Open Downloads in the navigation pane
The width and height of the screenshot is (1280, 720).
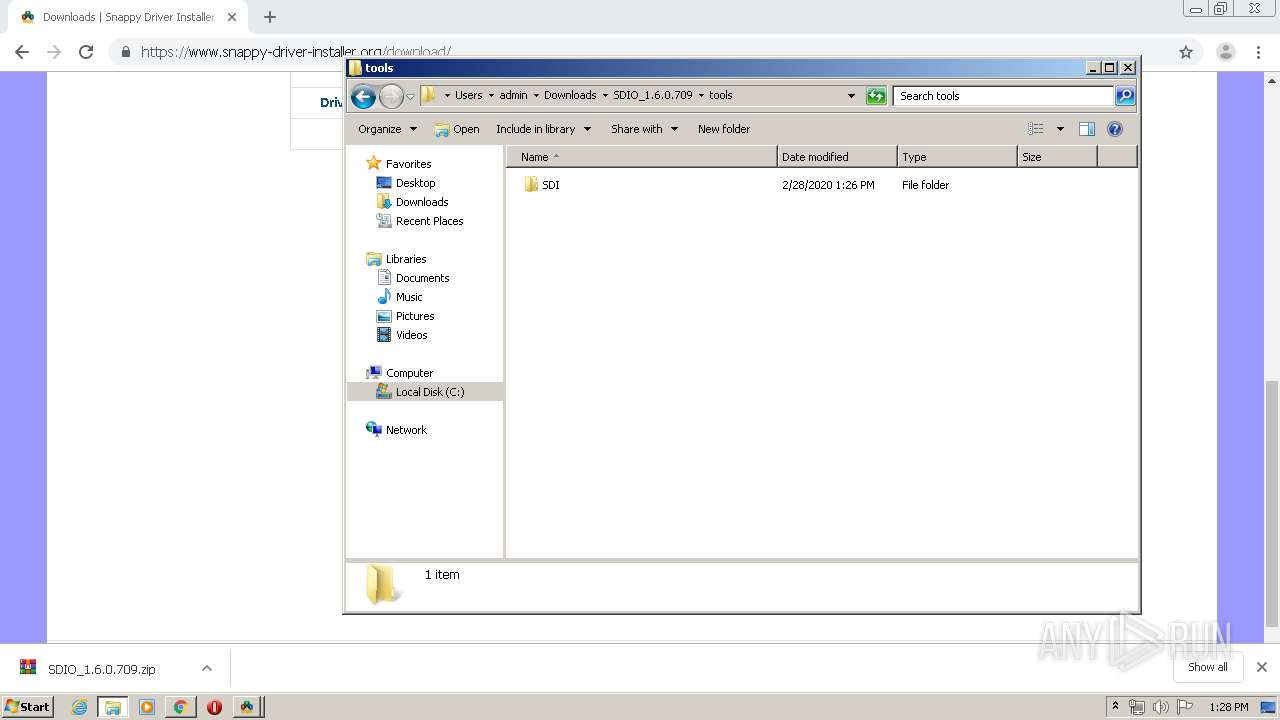[x=412, y=202]
